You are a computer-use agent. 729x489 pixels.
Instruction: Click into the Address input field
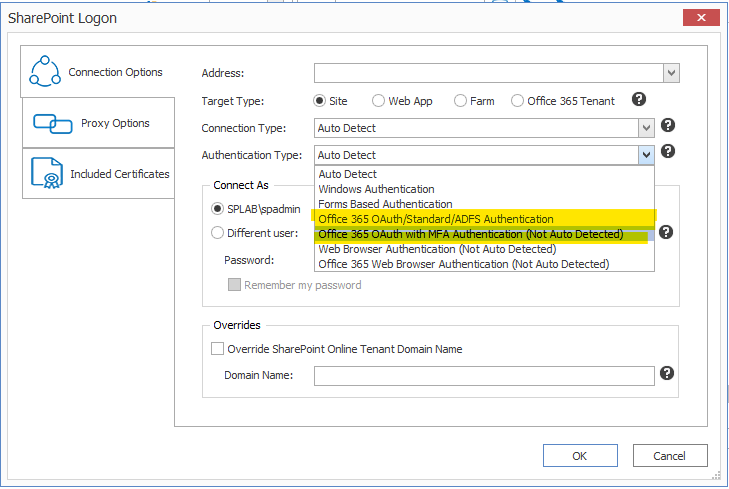(489, 73)
